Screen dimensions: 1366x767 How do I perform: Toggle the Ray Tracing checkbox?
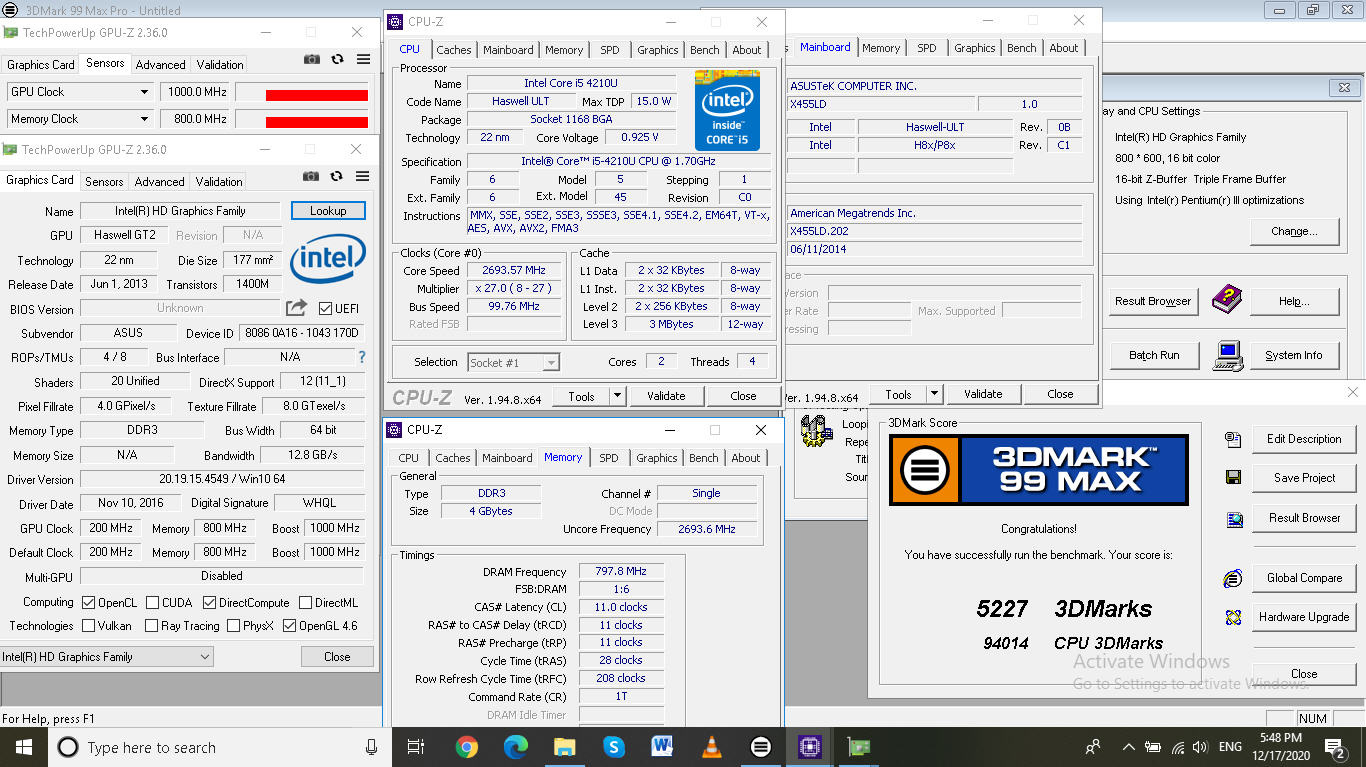click(152, 626)
